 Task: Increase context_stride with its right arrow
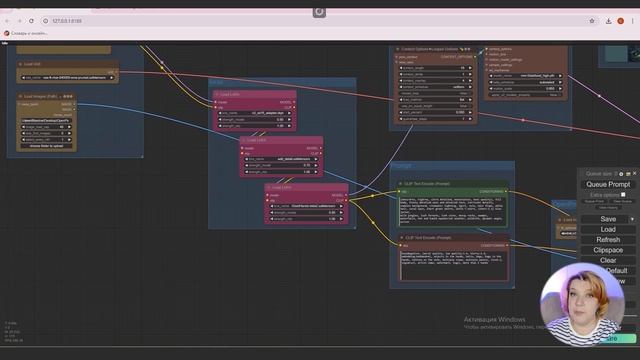(x=470, y=74)
